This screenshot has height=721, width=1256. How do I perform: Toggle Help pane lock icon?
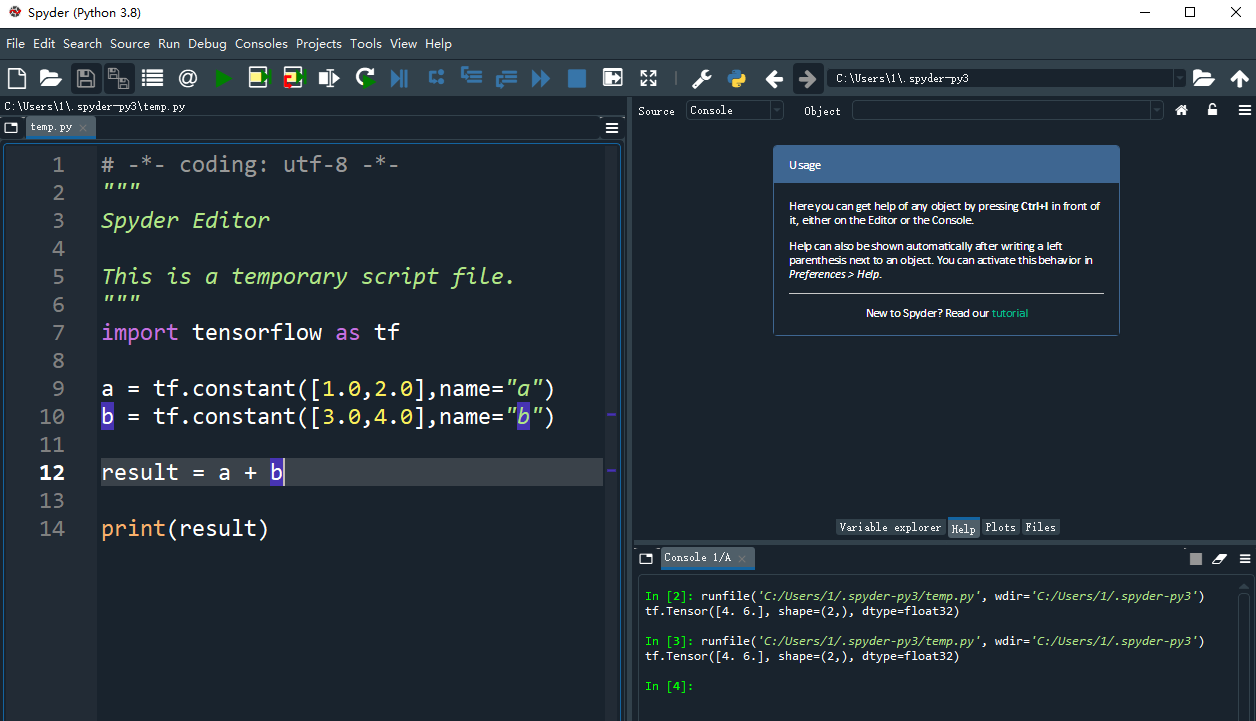click(x=1212, y=111)
